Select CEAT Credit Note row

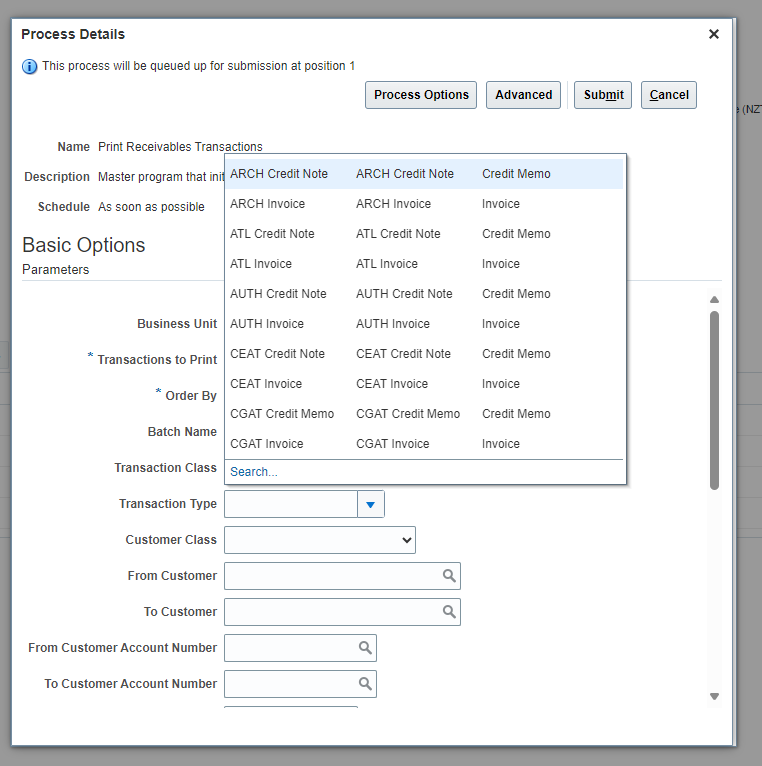coord(424,354)
